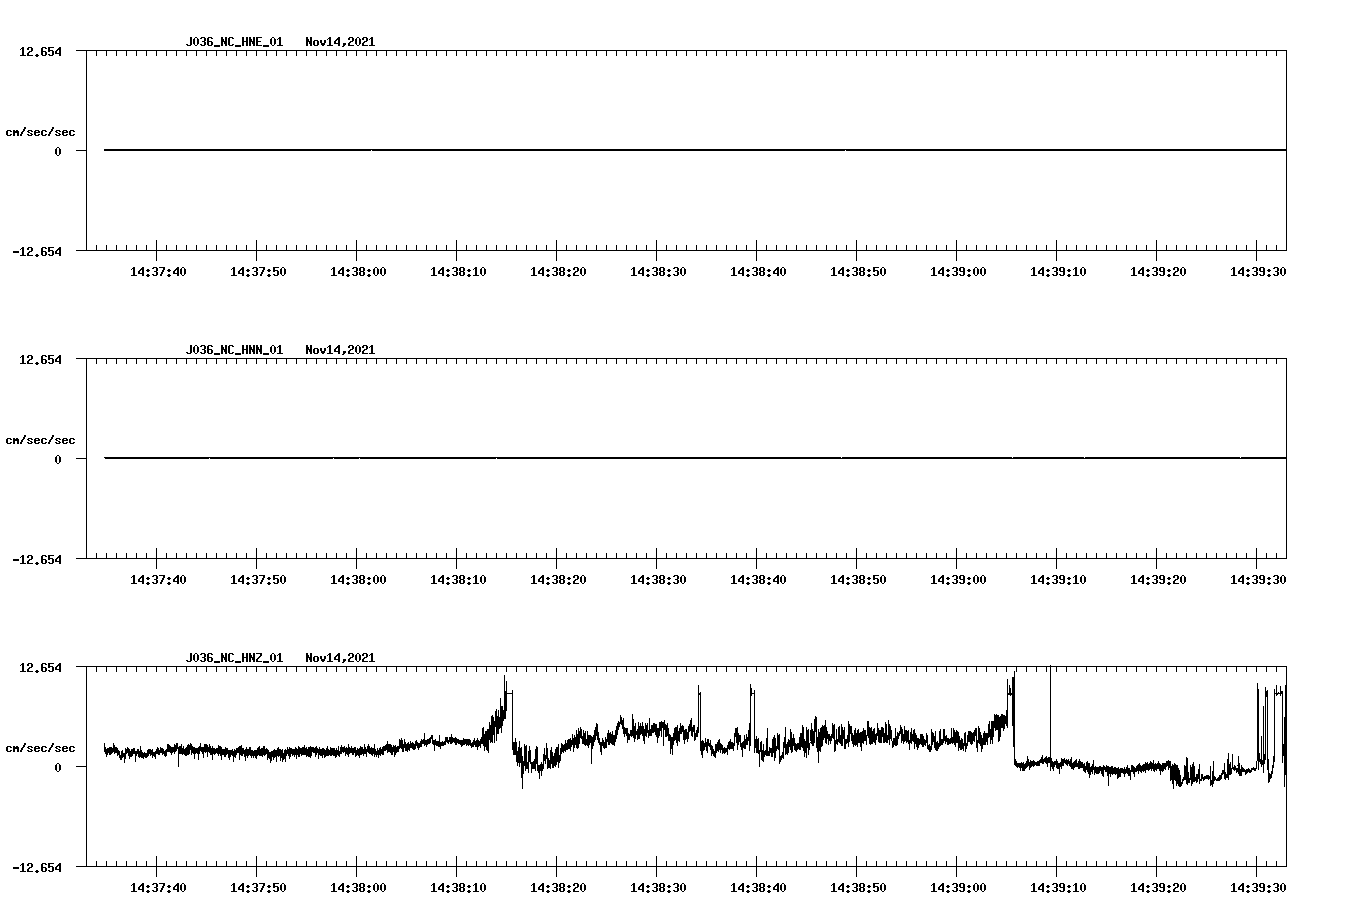
Task: Click the 14:37:50 time label under HNE plot
Action: [x=258, y=272]
